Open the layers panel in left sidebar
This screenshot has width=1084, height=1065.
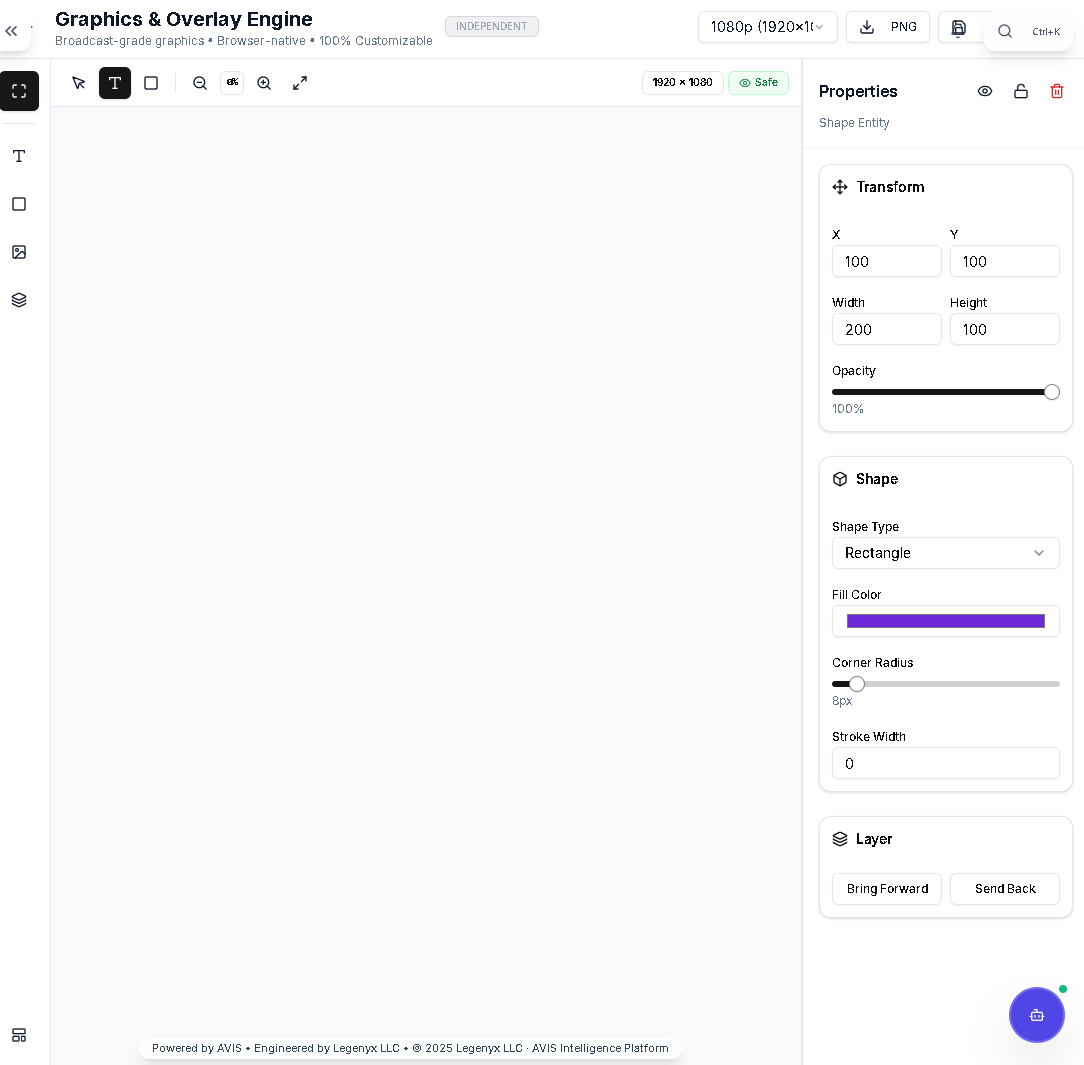click(19, 300)
